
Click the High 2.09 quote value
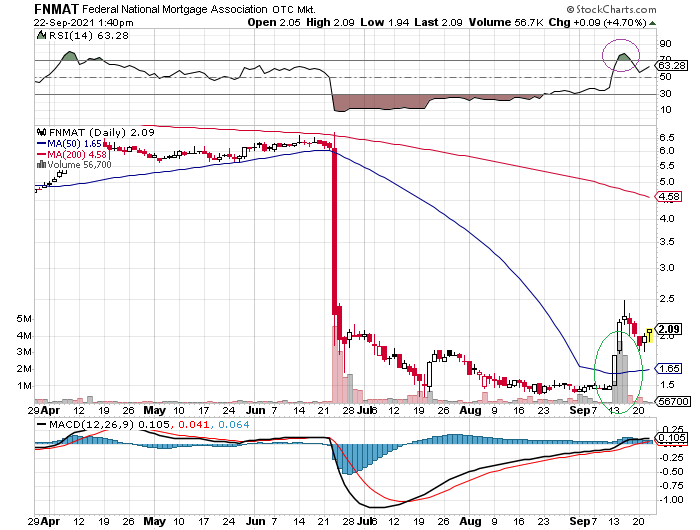pyautogui.click(x=330, y=22)
